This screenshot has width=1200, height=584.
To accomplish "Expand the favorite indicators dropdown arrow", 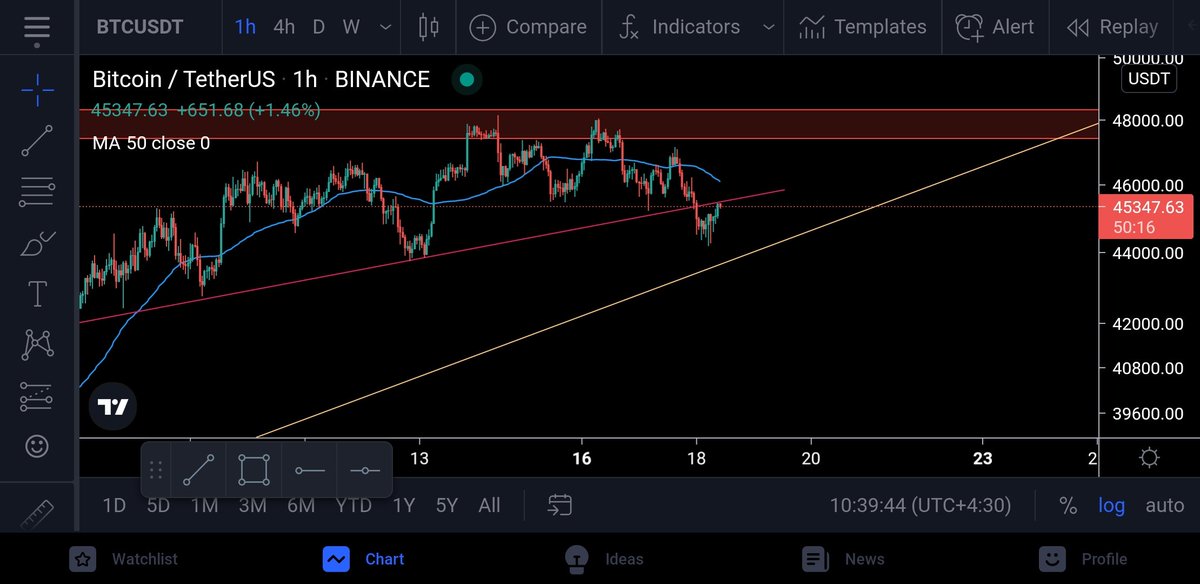I will point(768,27).
